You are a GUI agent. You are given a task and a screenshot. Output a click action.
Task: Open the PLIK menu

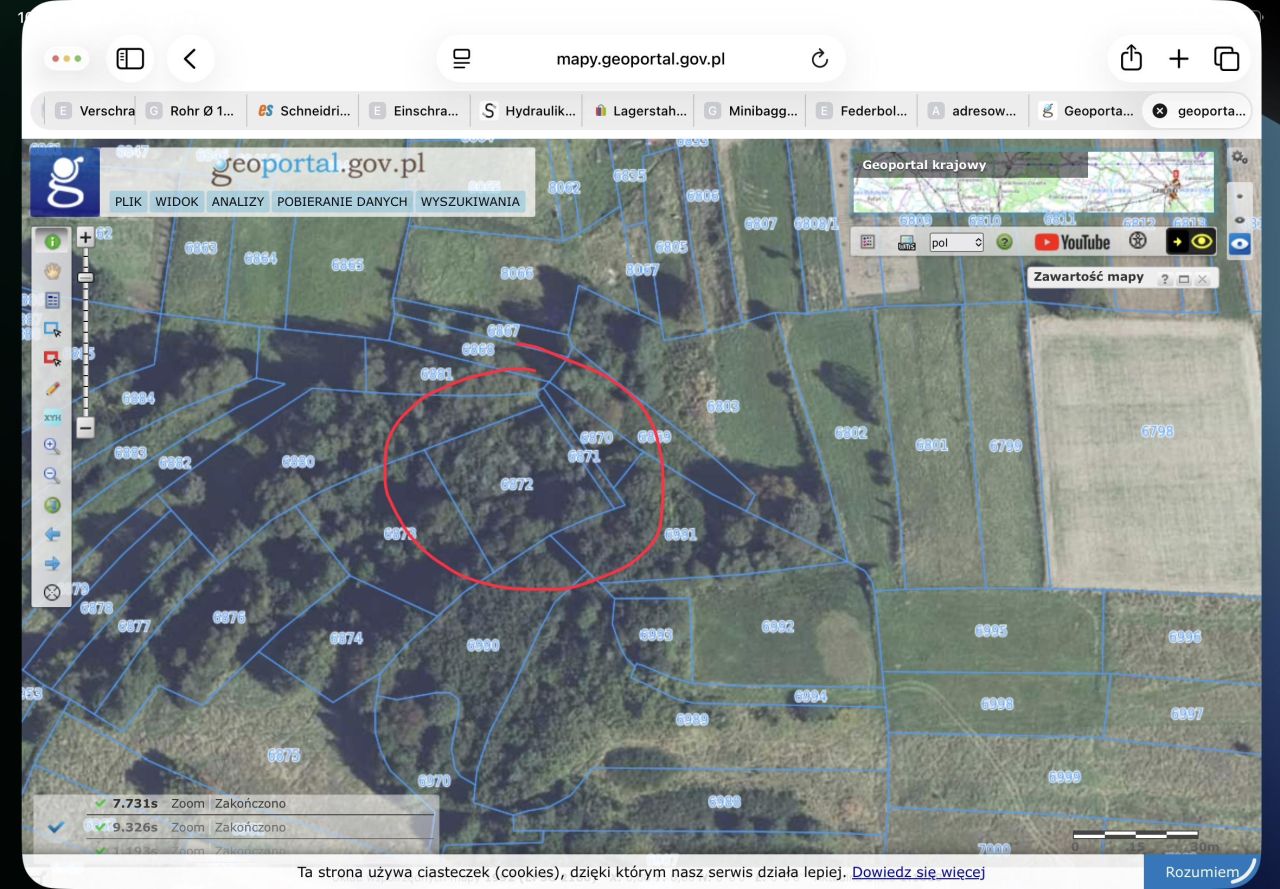pos(128,201)
